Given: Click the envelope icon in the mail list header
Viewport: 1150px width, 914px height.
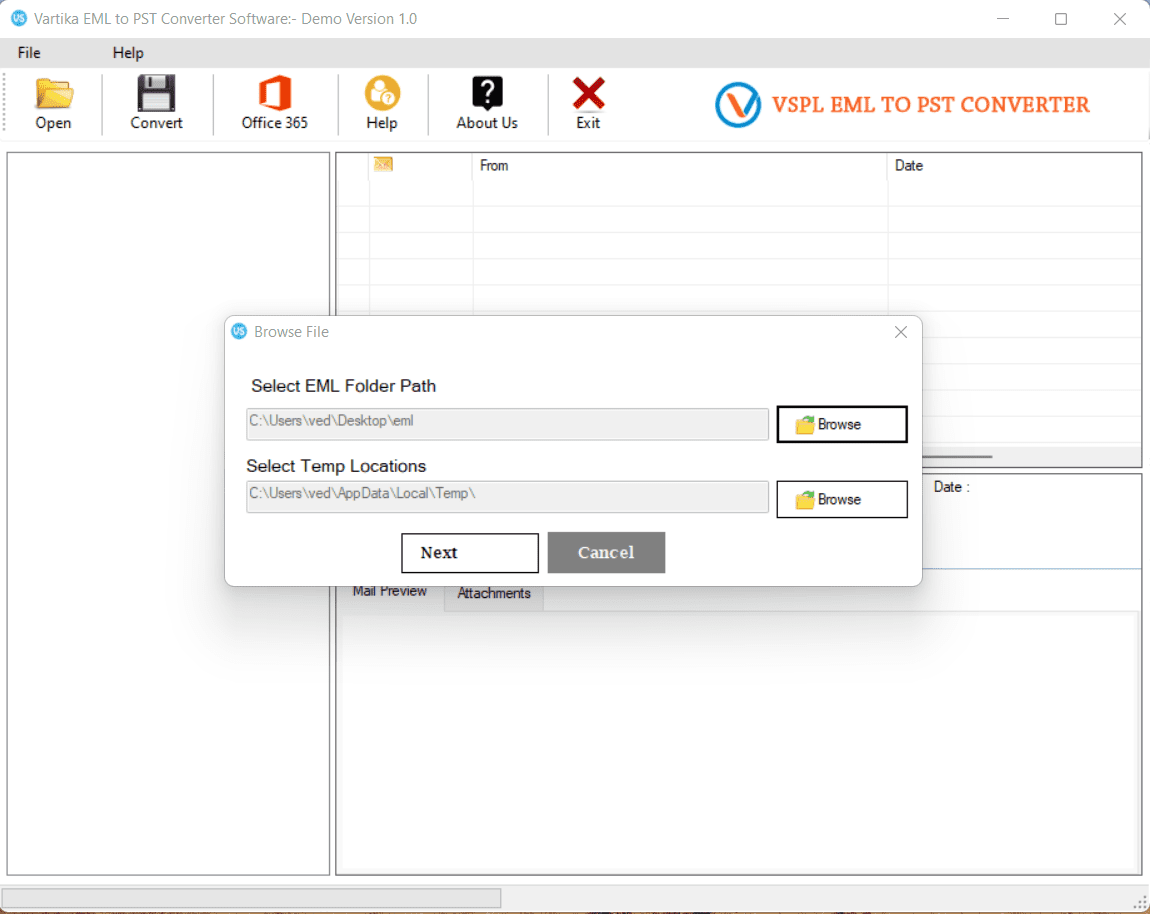Looking at the screenshot, I should pos(383,164).
